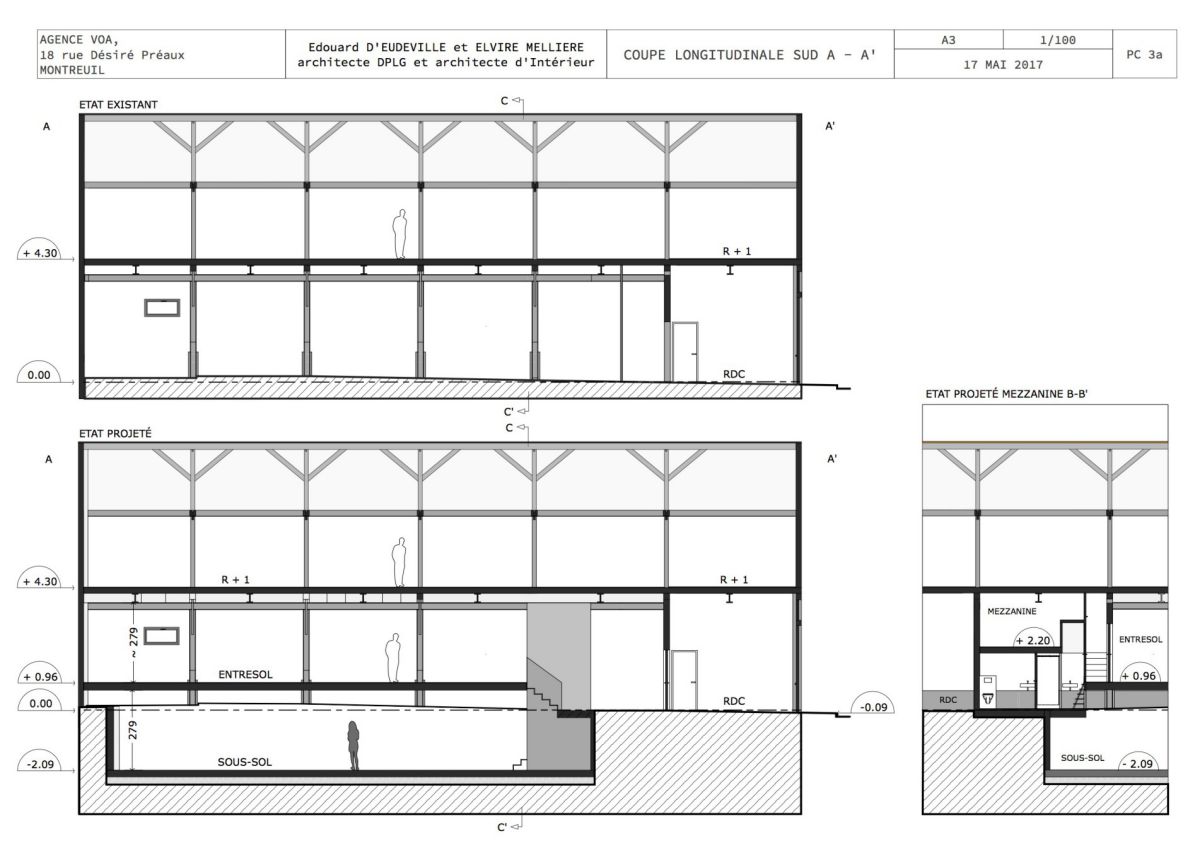Select the title COUPE LONGITUDINALE SUD A - A'
1200x848 pixels.
(x=749, y=55)
